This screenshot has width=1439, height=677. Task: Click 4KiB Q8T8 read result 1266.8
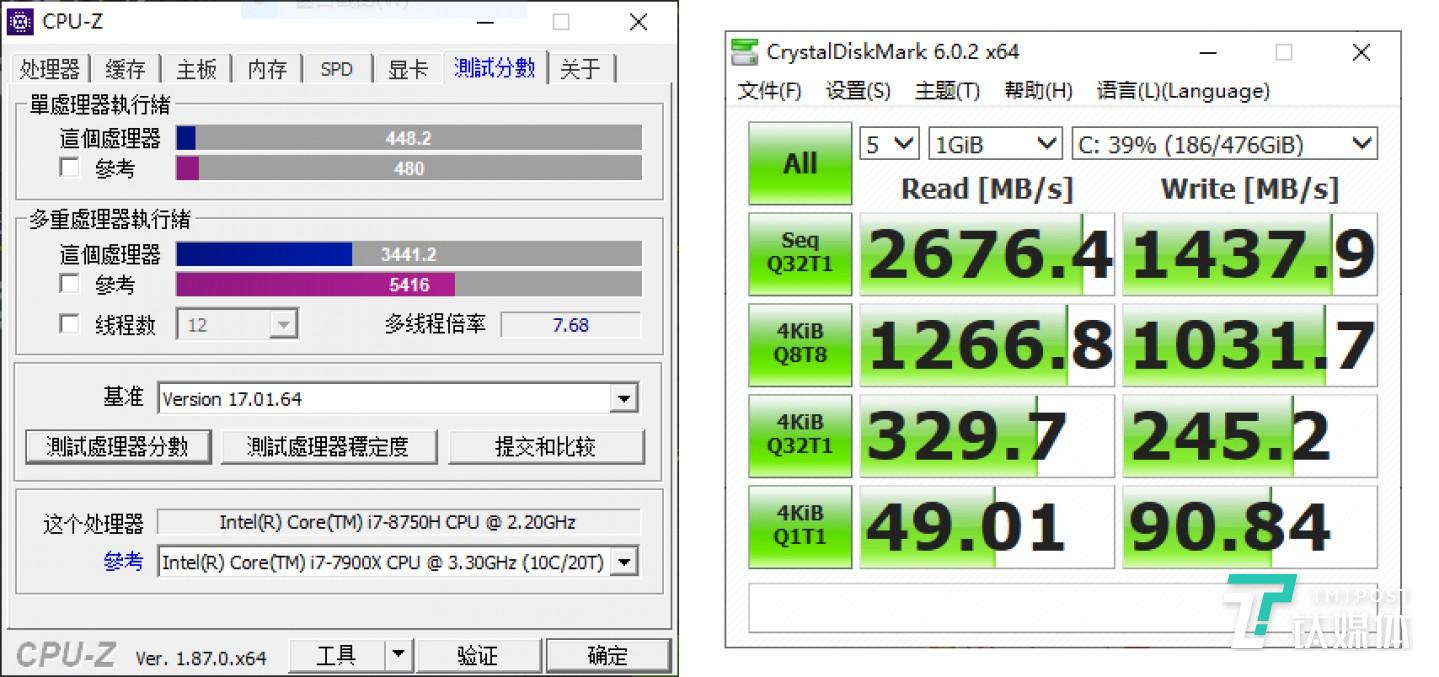click(x=987, y=345)
